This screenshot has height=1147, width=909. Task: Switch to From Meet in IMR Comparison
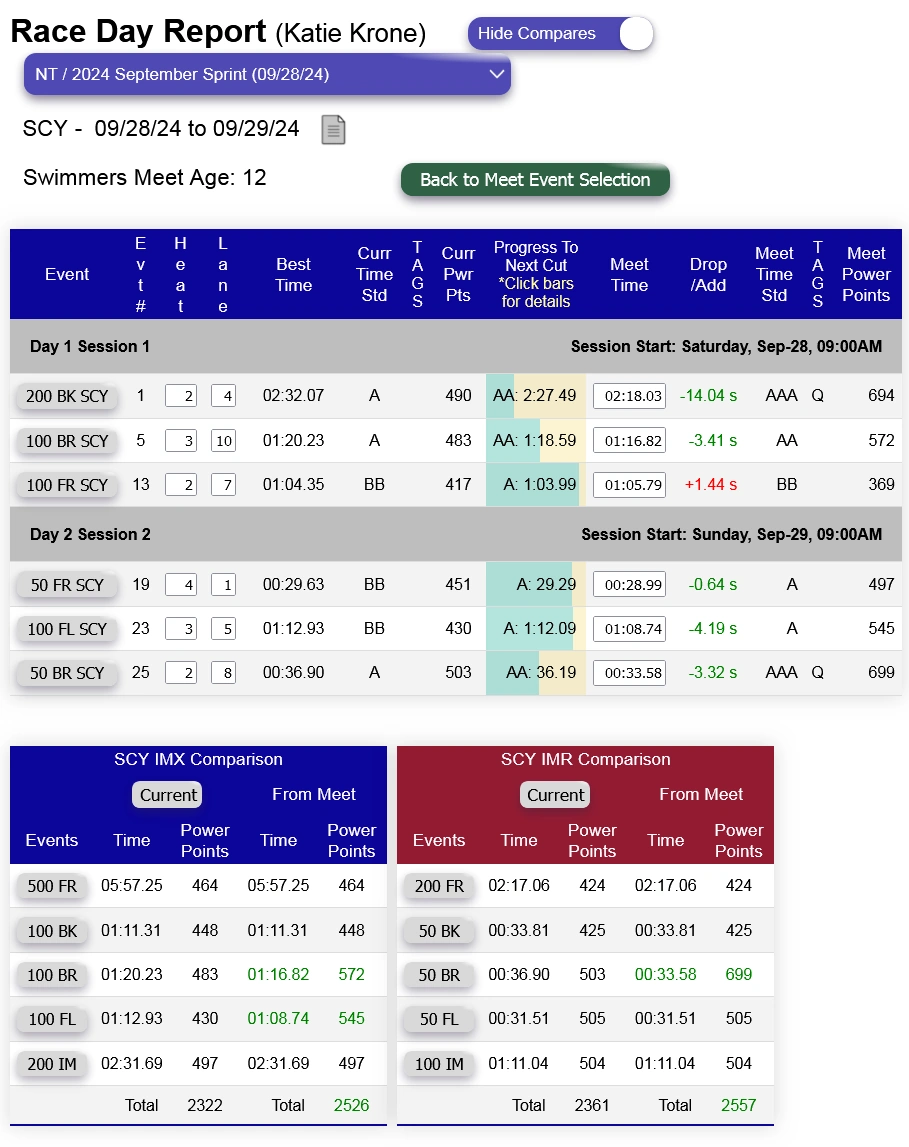(x=701, y=795)
